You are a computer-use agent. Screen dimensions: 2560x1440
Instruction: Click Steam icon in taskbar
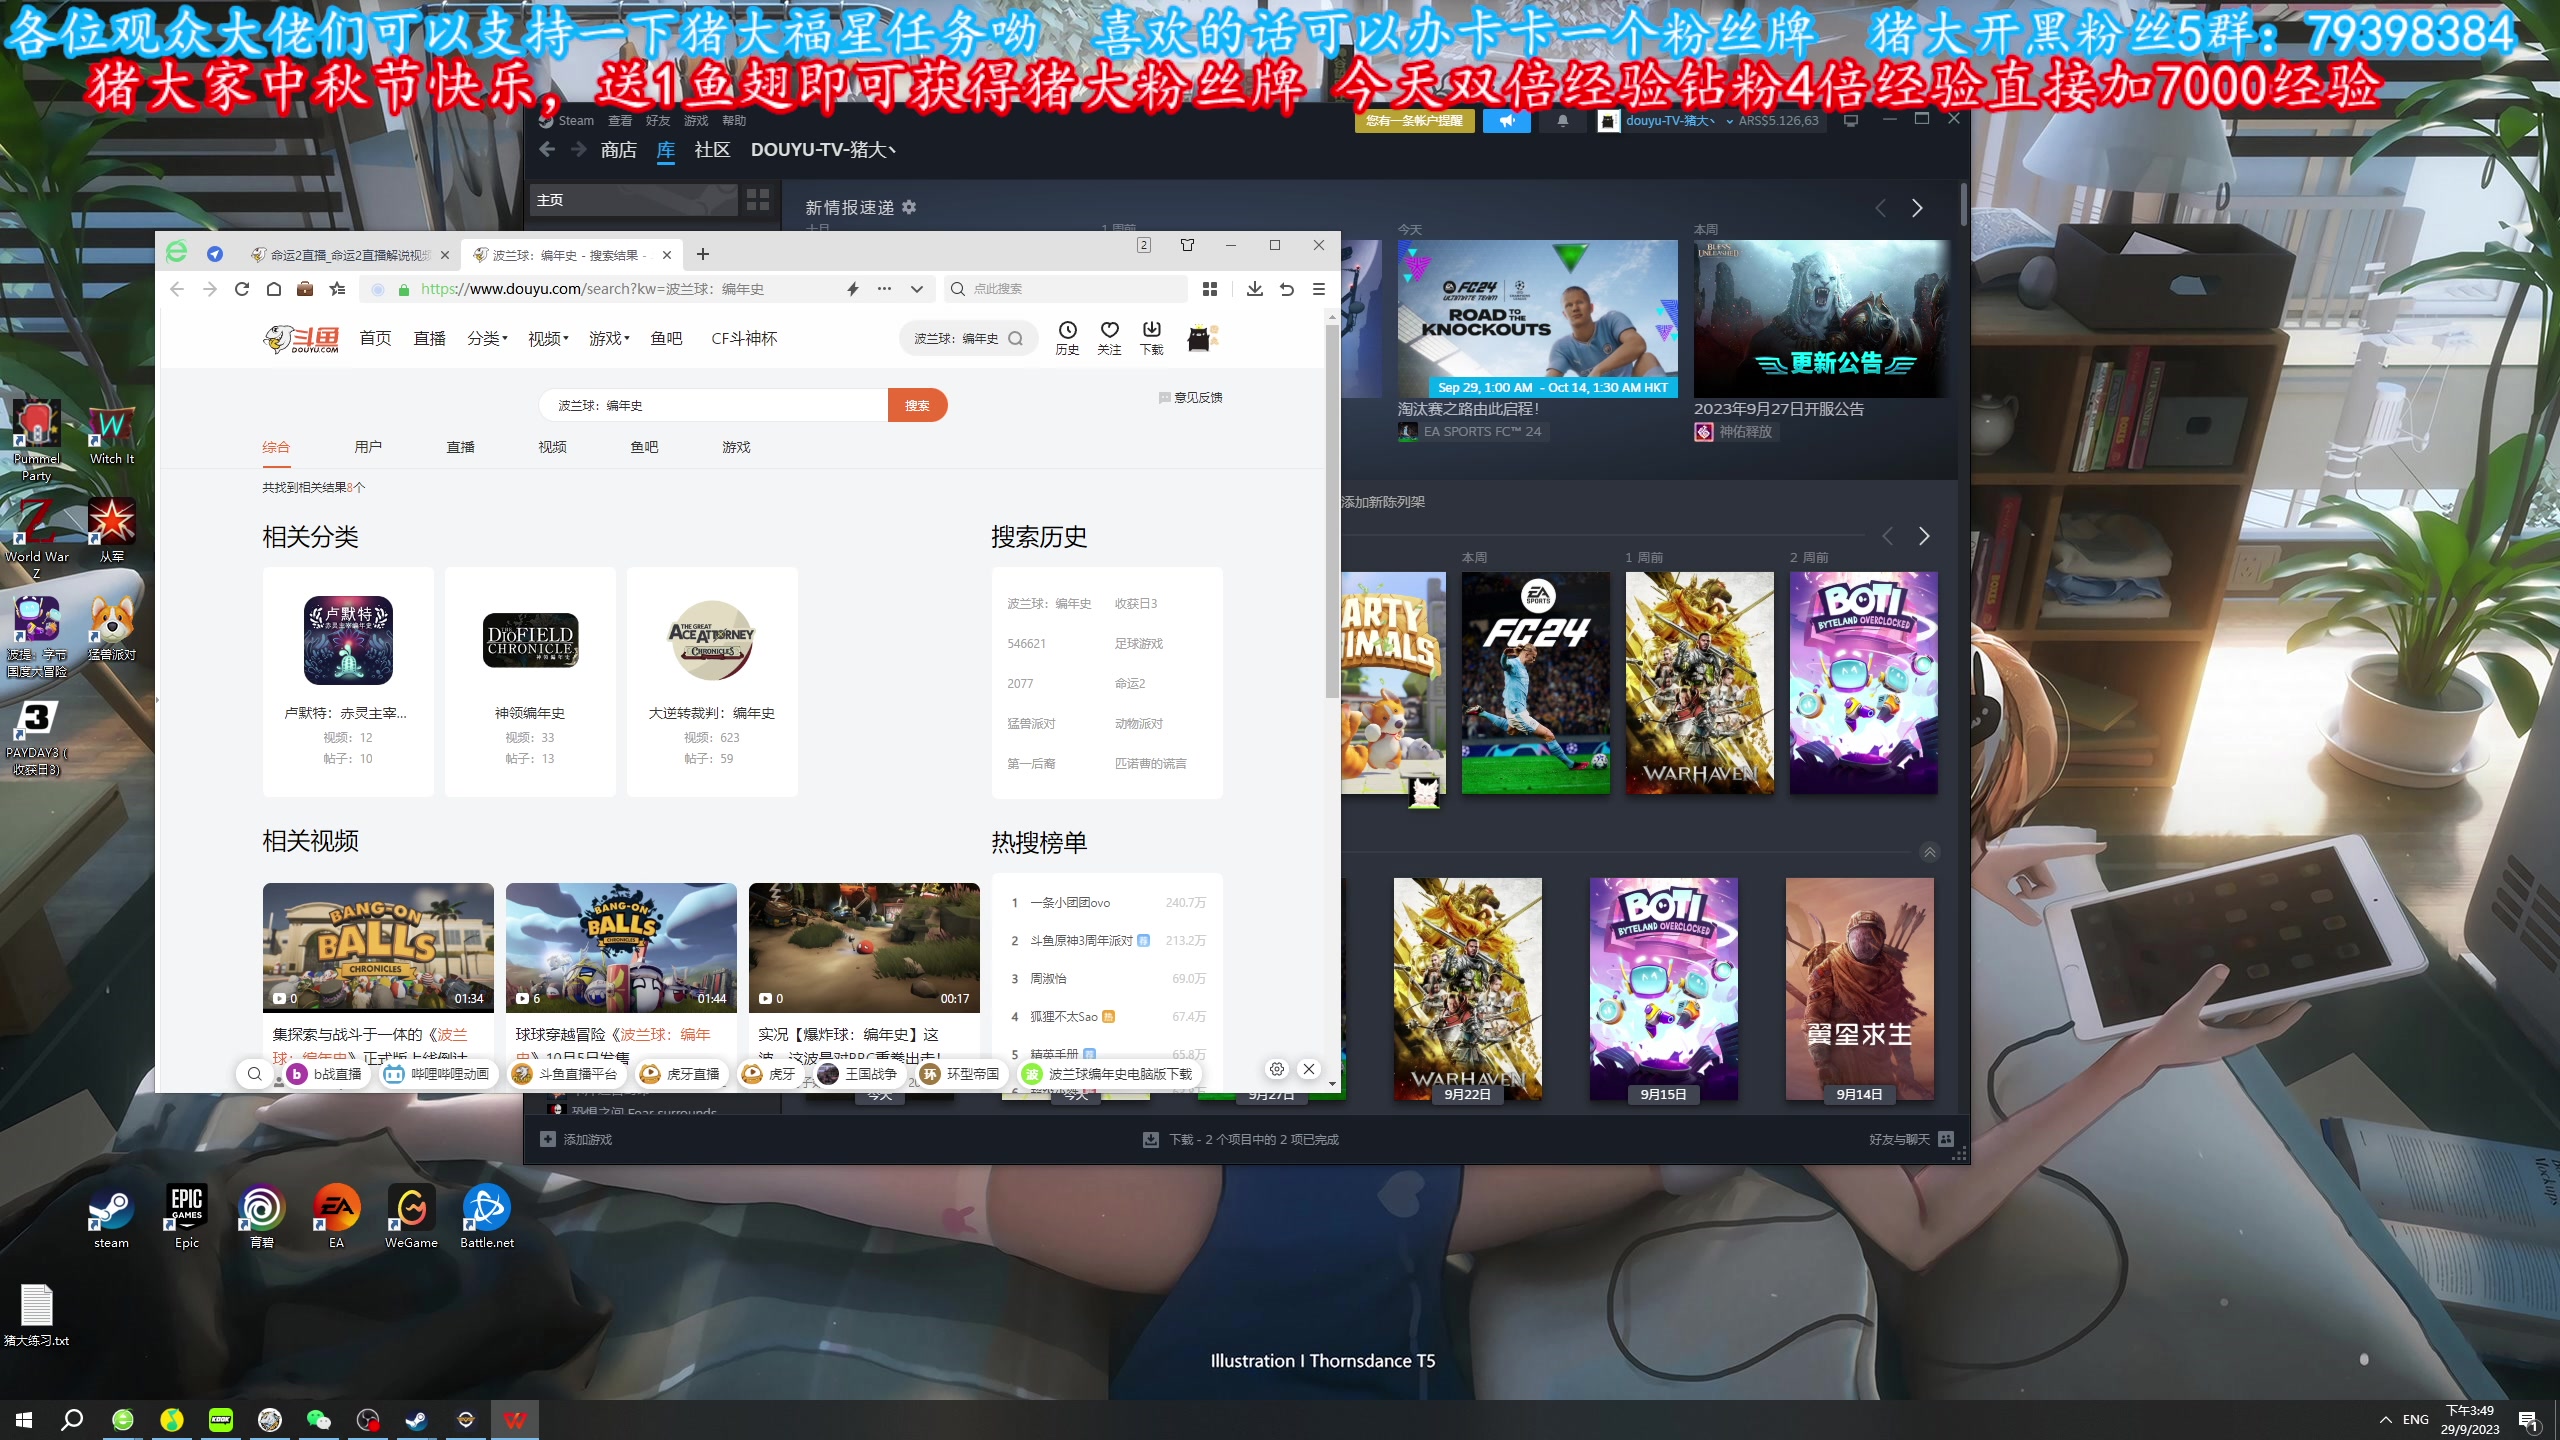click(416, 1419)
